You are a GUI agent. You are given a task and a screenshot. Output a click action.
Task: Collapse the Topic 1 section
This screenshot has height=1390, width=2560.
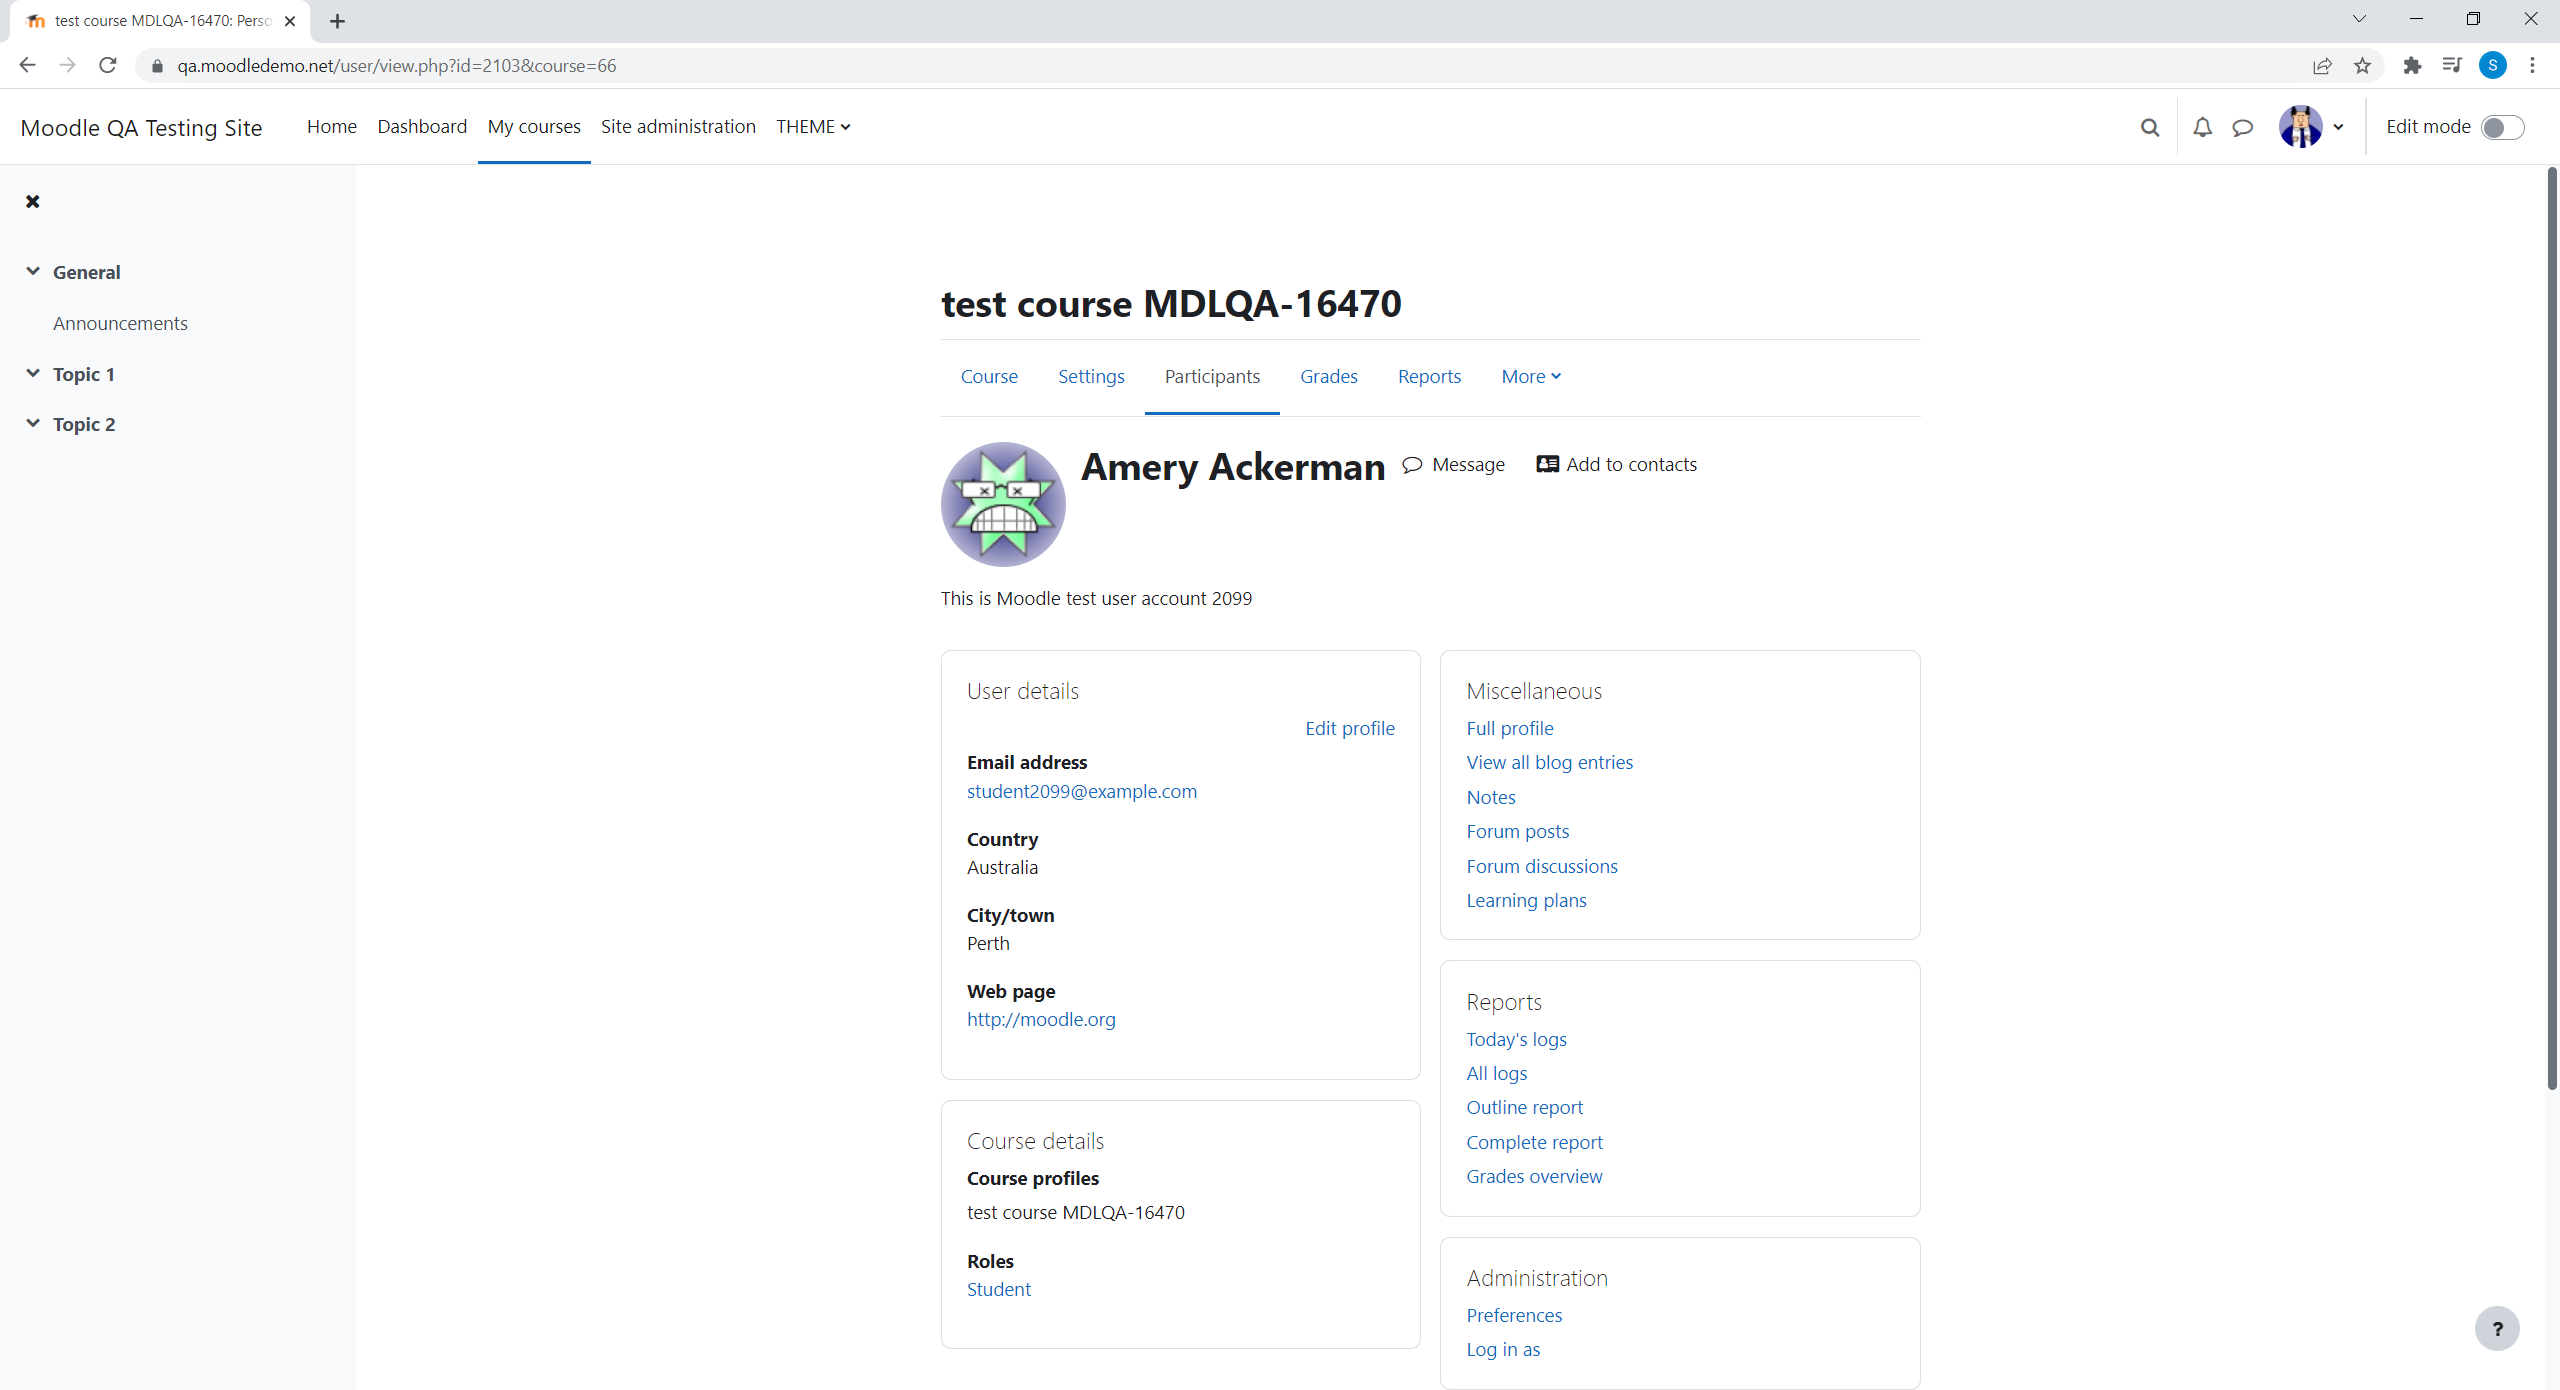point(33,373)
